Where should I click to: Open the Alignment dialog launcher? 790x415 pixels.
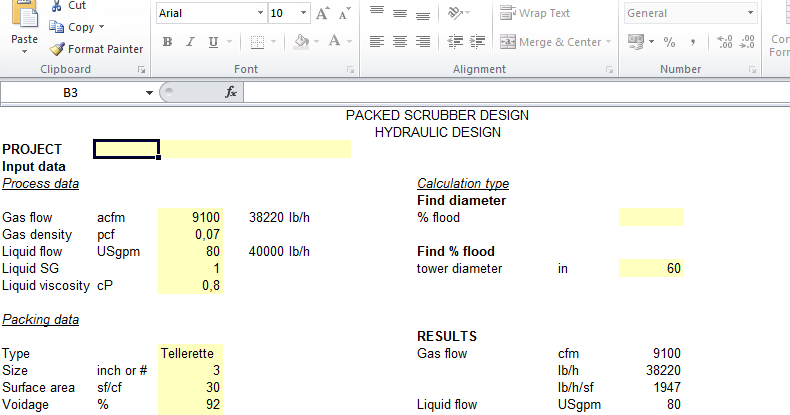609,70
